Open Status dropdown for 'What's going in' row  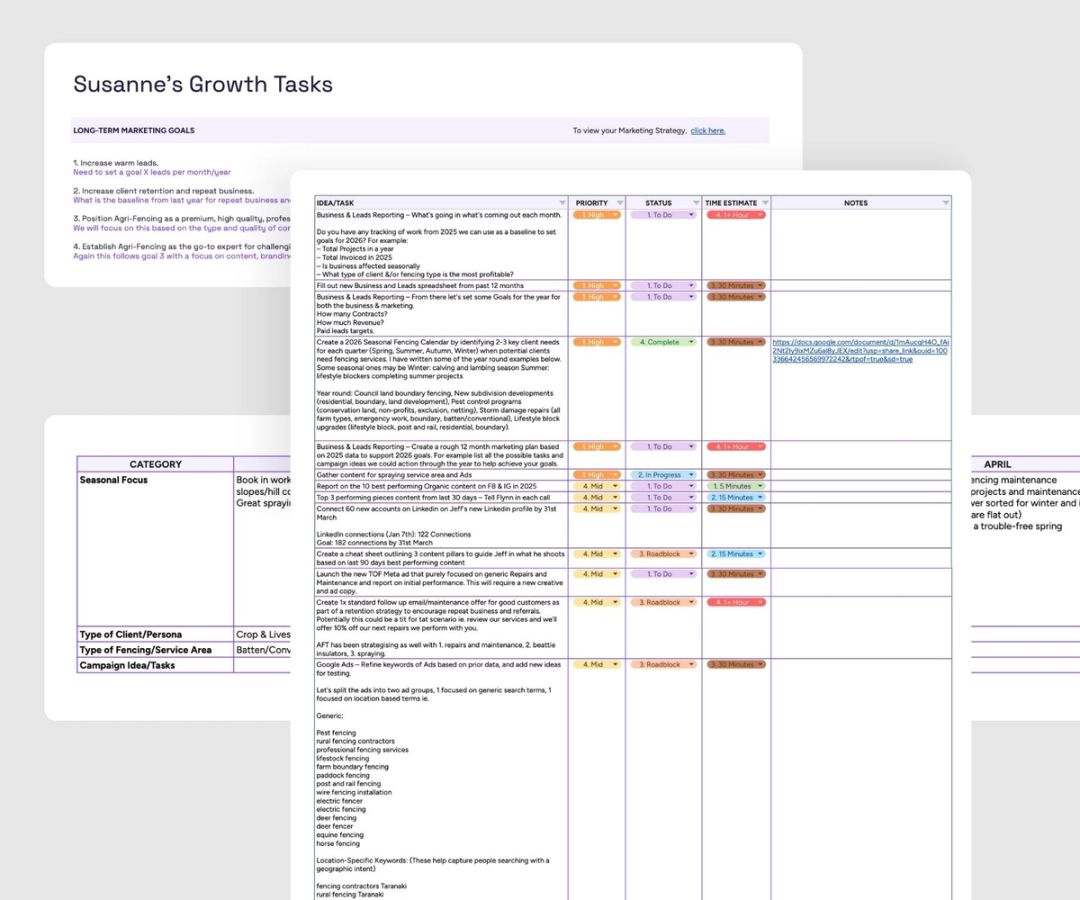(663, 215)
